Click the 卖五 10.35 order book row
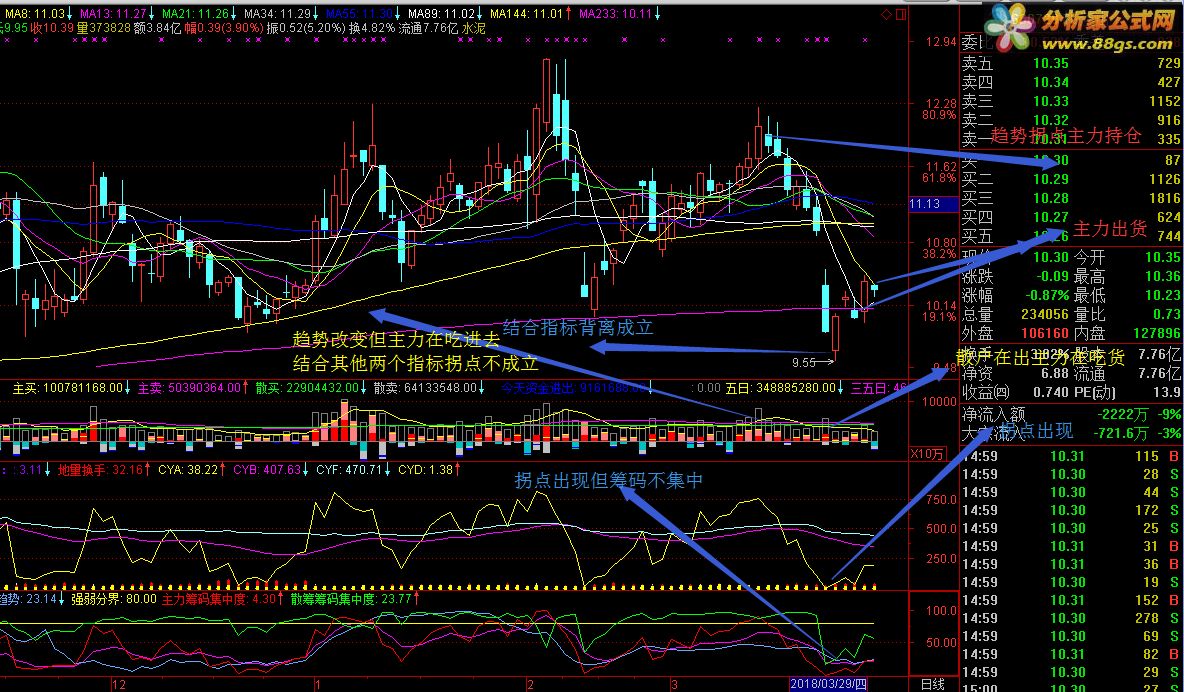This screenshot has height=692, width=1184. tap(1071, 63)
